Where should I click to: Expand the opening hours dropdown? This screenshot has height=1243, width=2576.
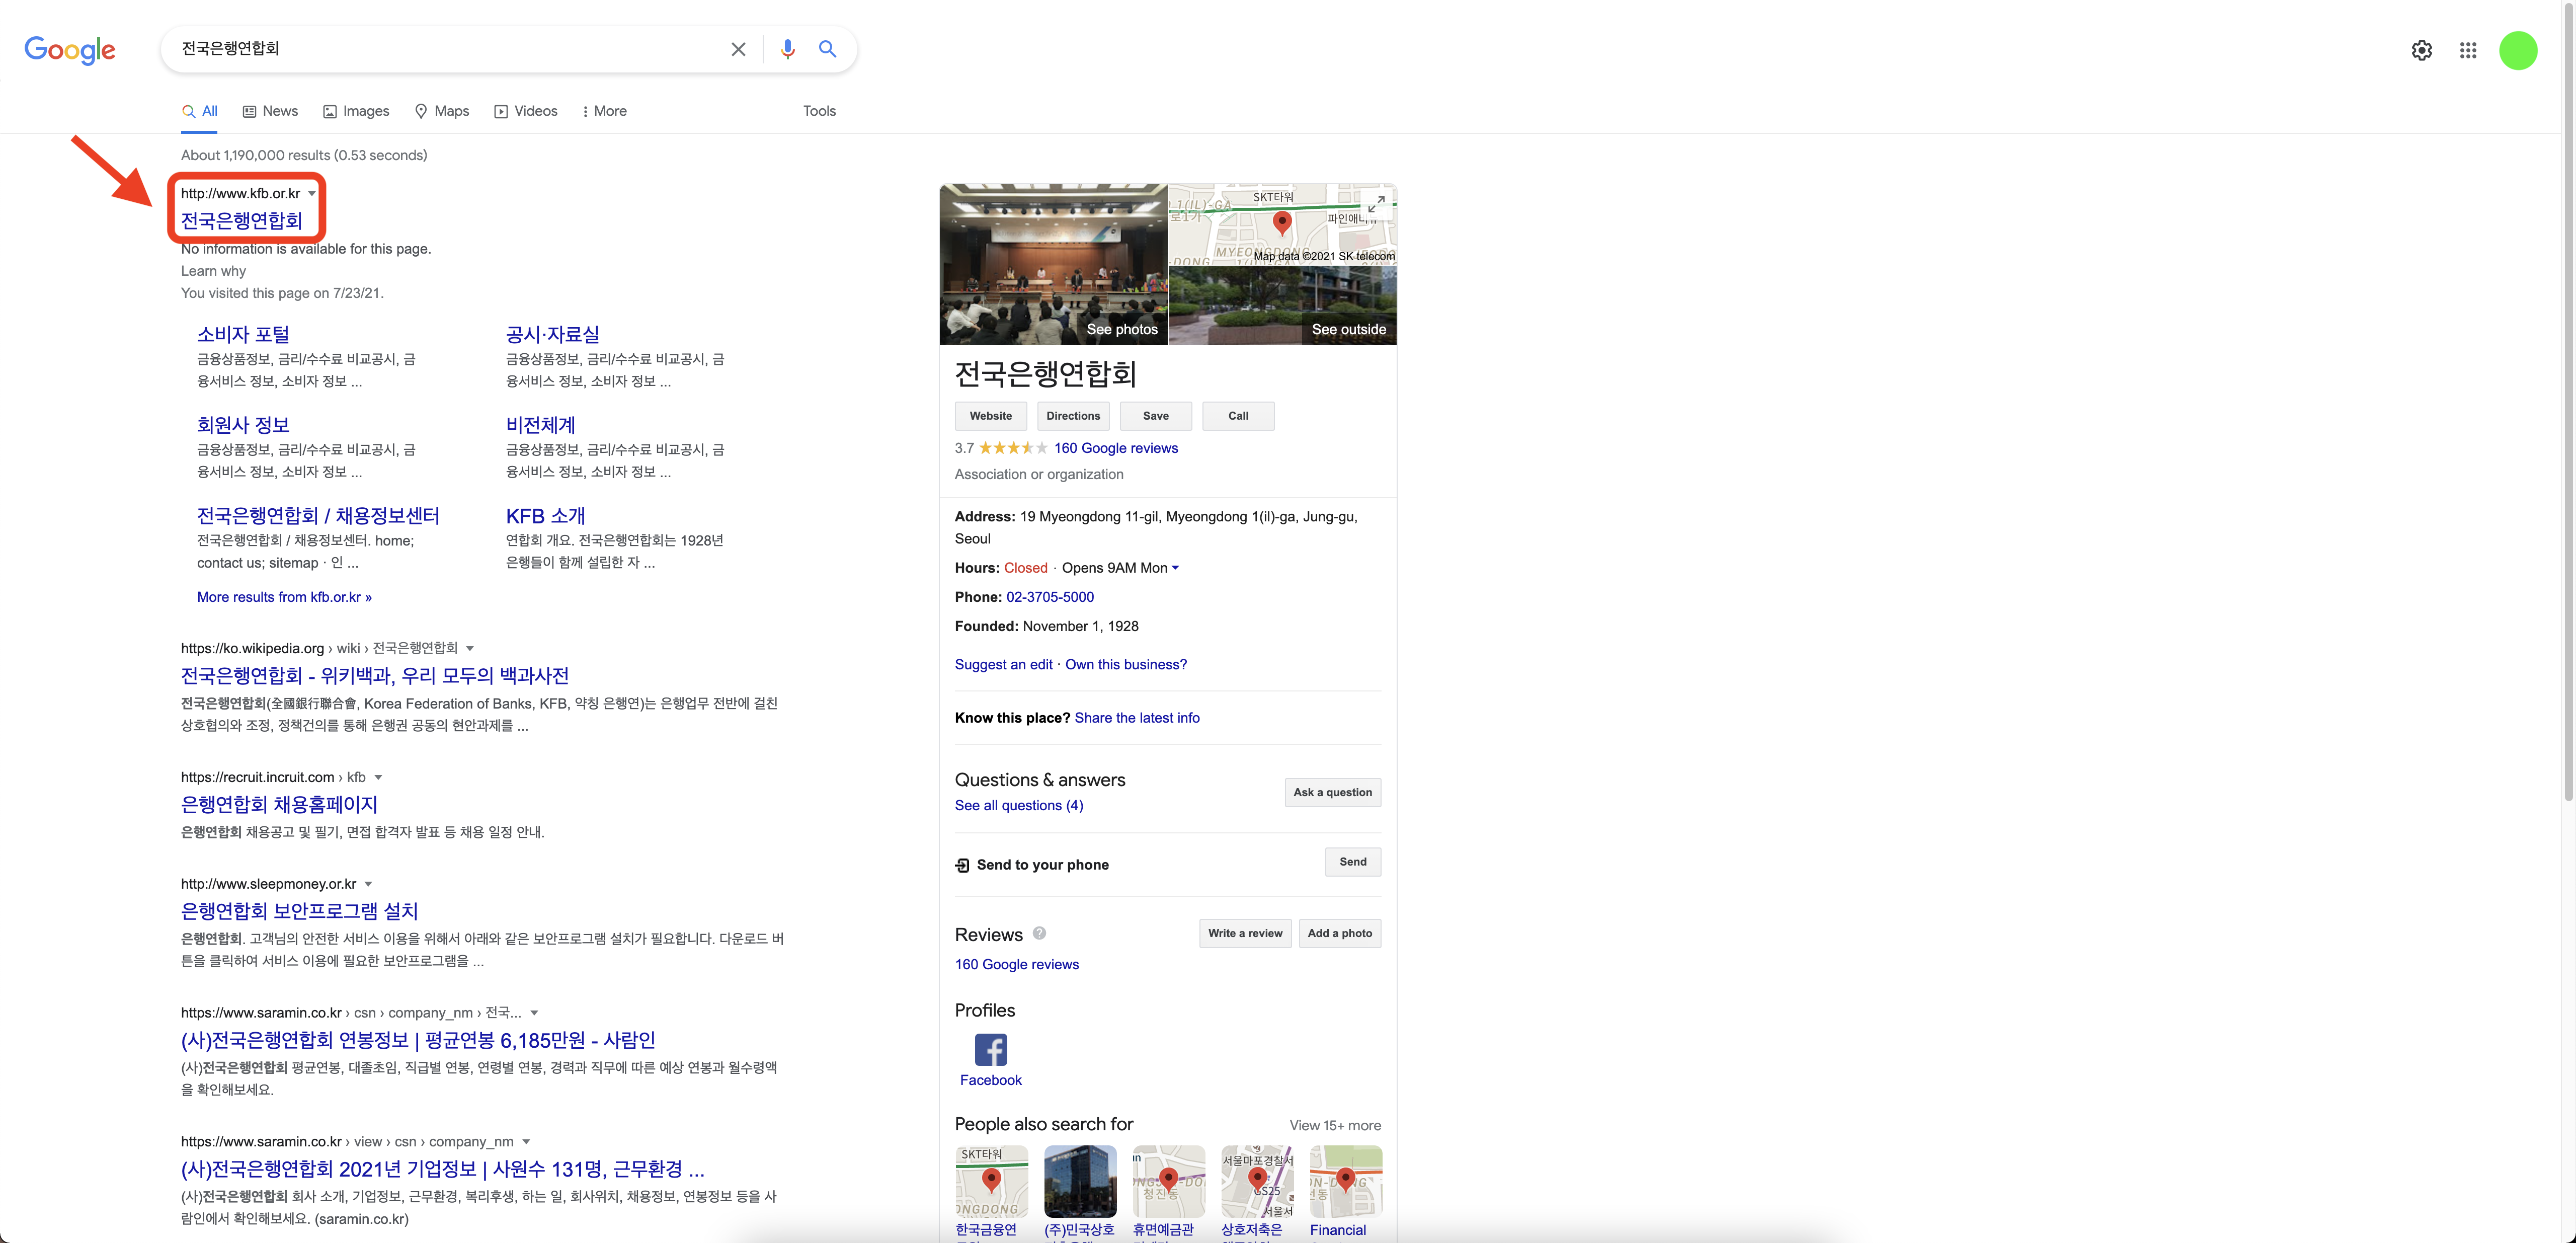click(1175, 568)
